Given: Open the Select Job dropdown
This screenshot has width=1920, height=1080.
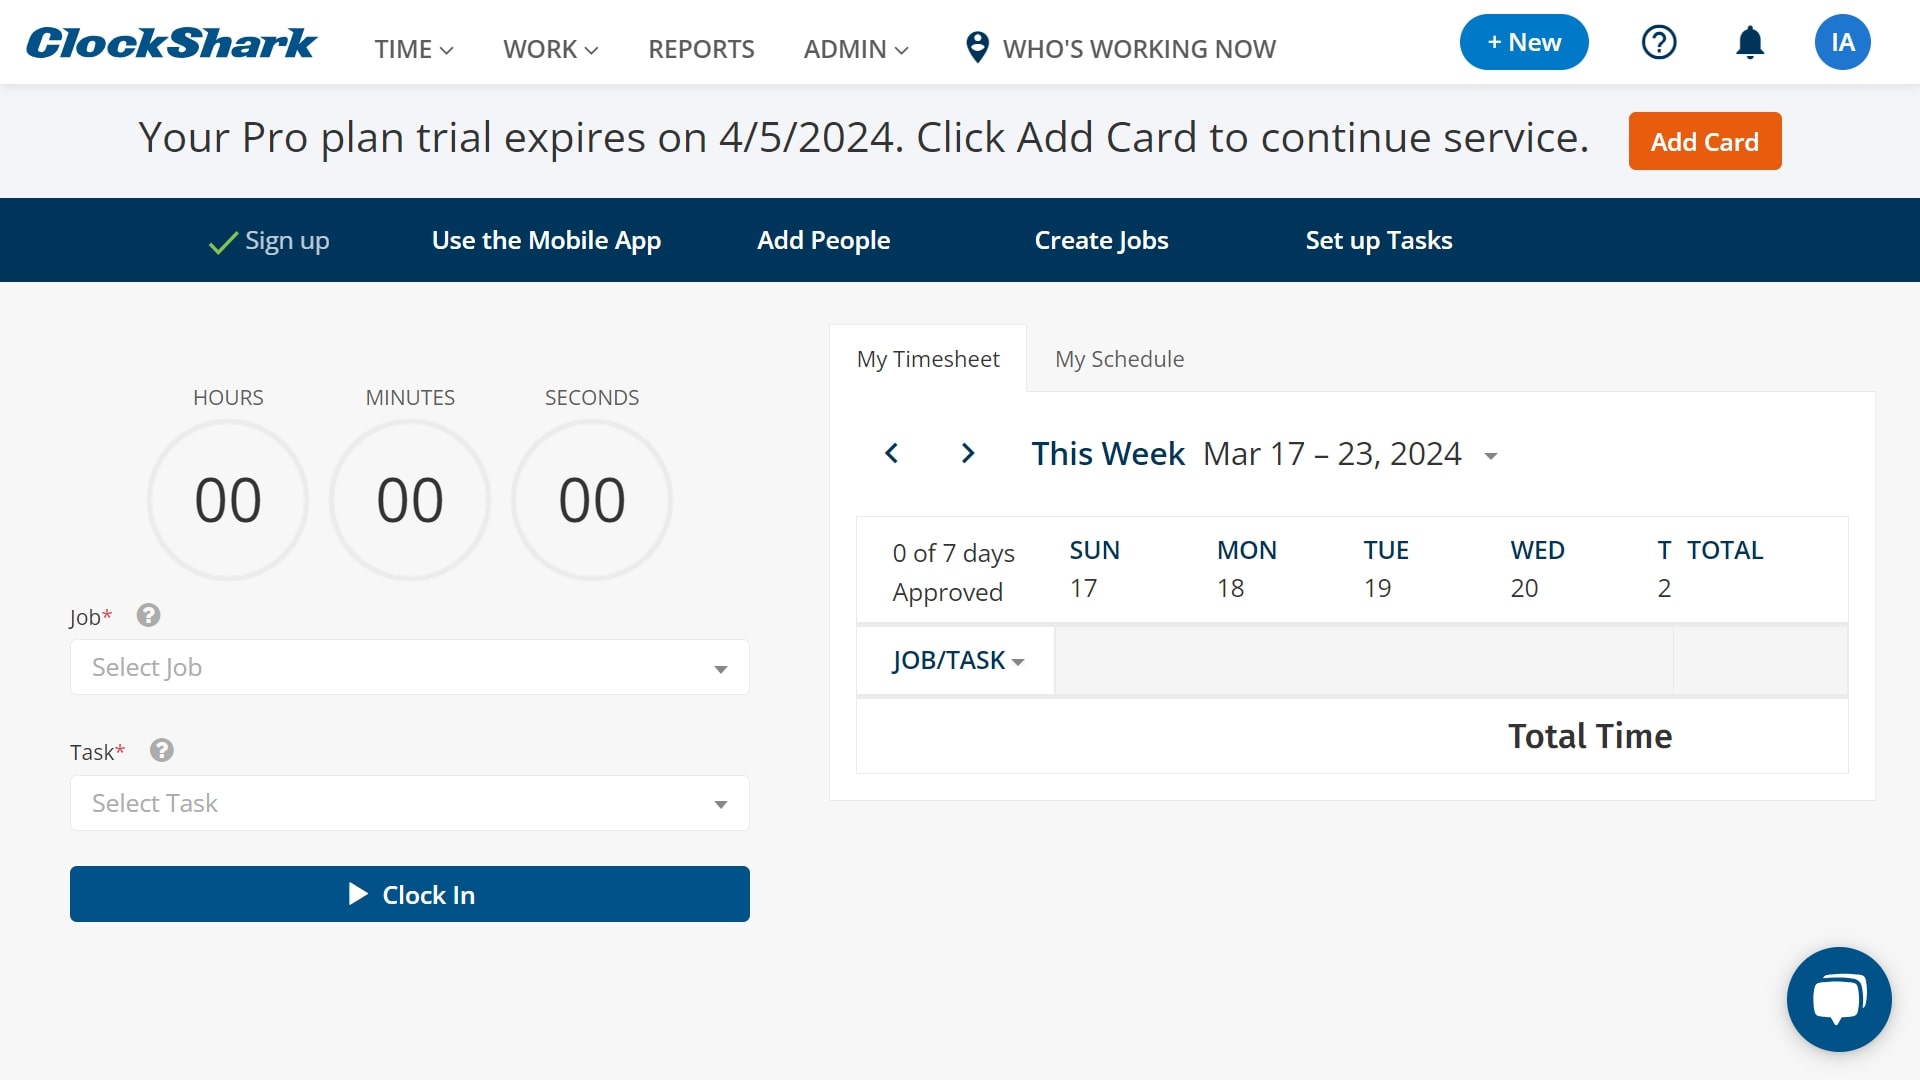Looking at the screenshot, I should coord(409,667).
